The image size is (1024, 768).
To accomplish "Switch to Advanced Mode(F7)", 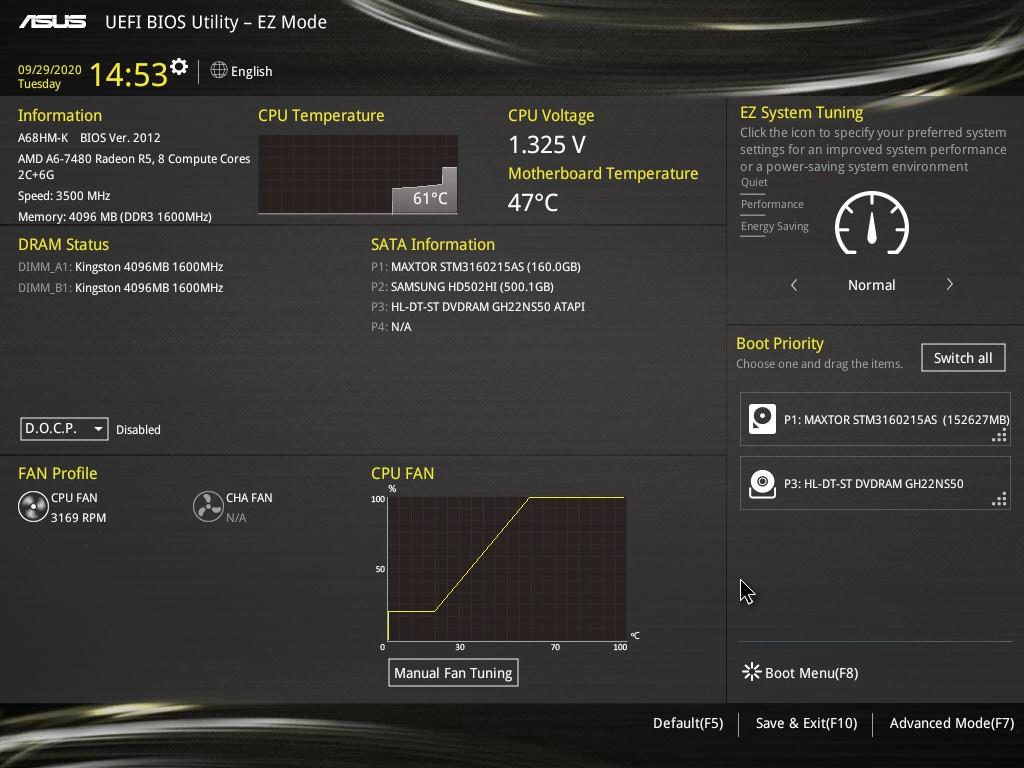I will 952,723.
